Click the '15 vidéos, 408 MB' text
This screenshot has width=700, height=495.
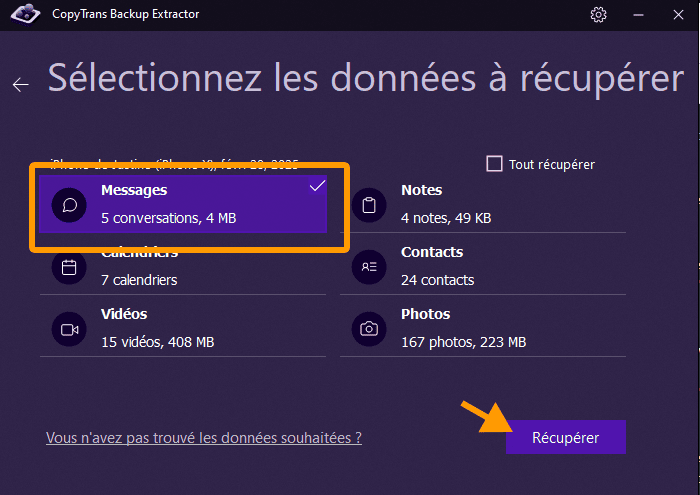click(x=158, y=342)
